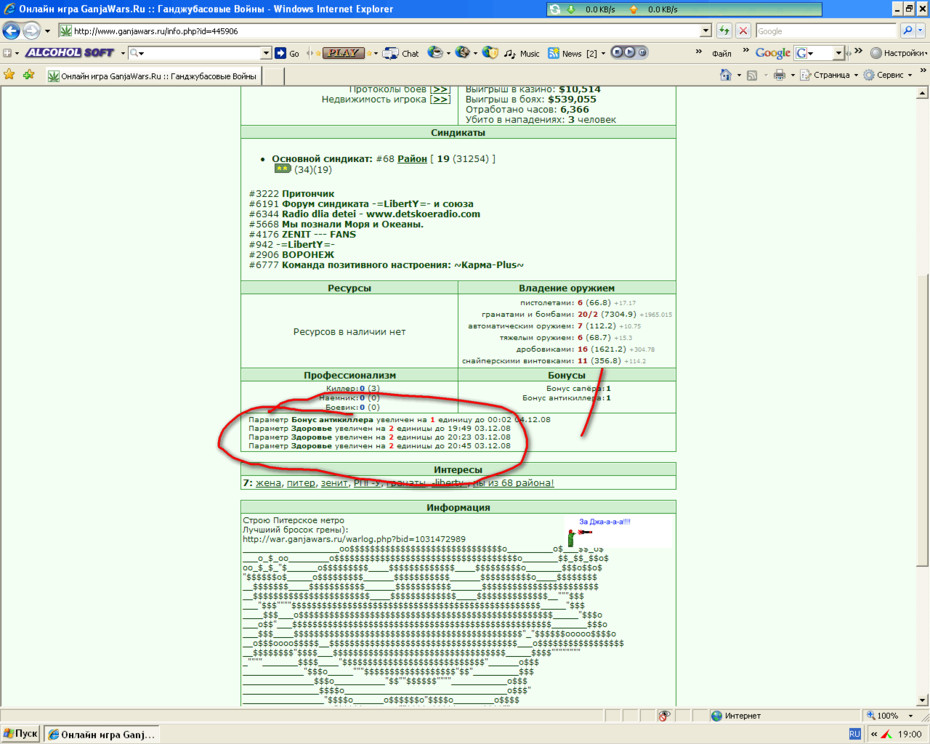The height and width of the screenshot is (744, 930).
Task: Open the zoom level 100% dropdown
Action: [911, 716]
